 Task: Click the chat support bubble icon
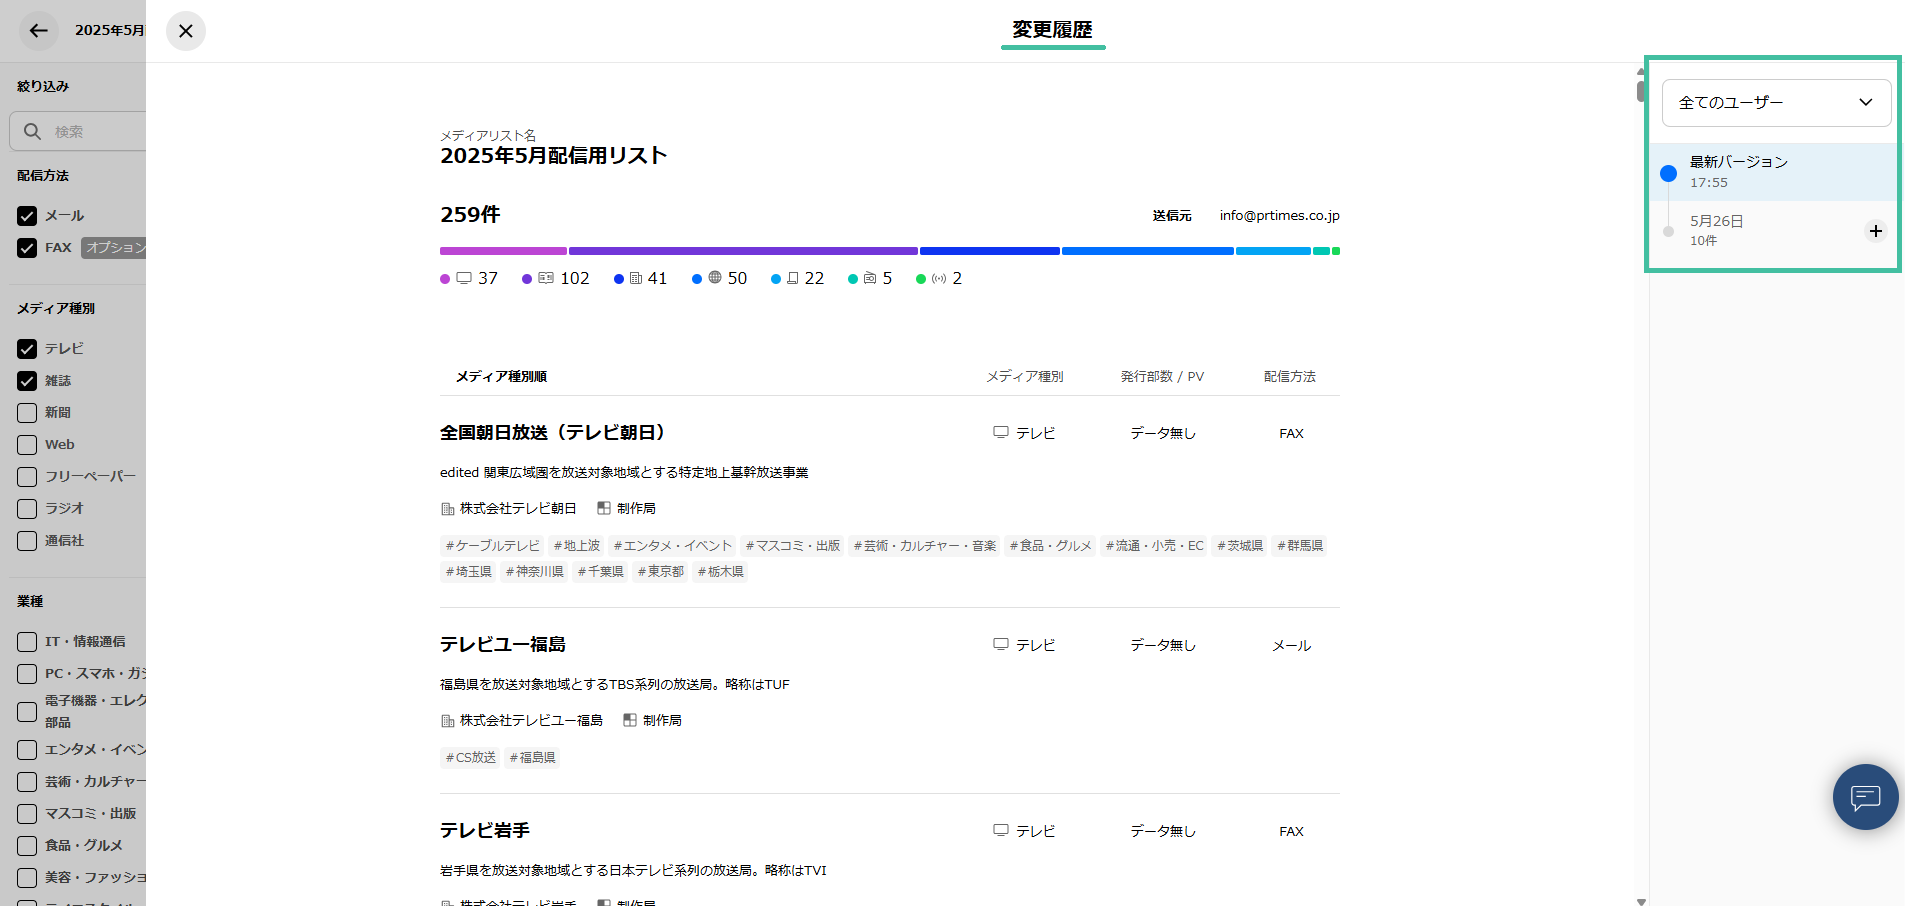(1865, 797)
